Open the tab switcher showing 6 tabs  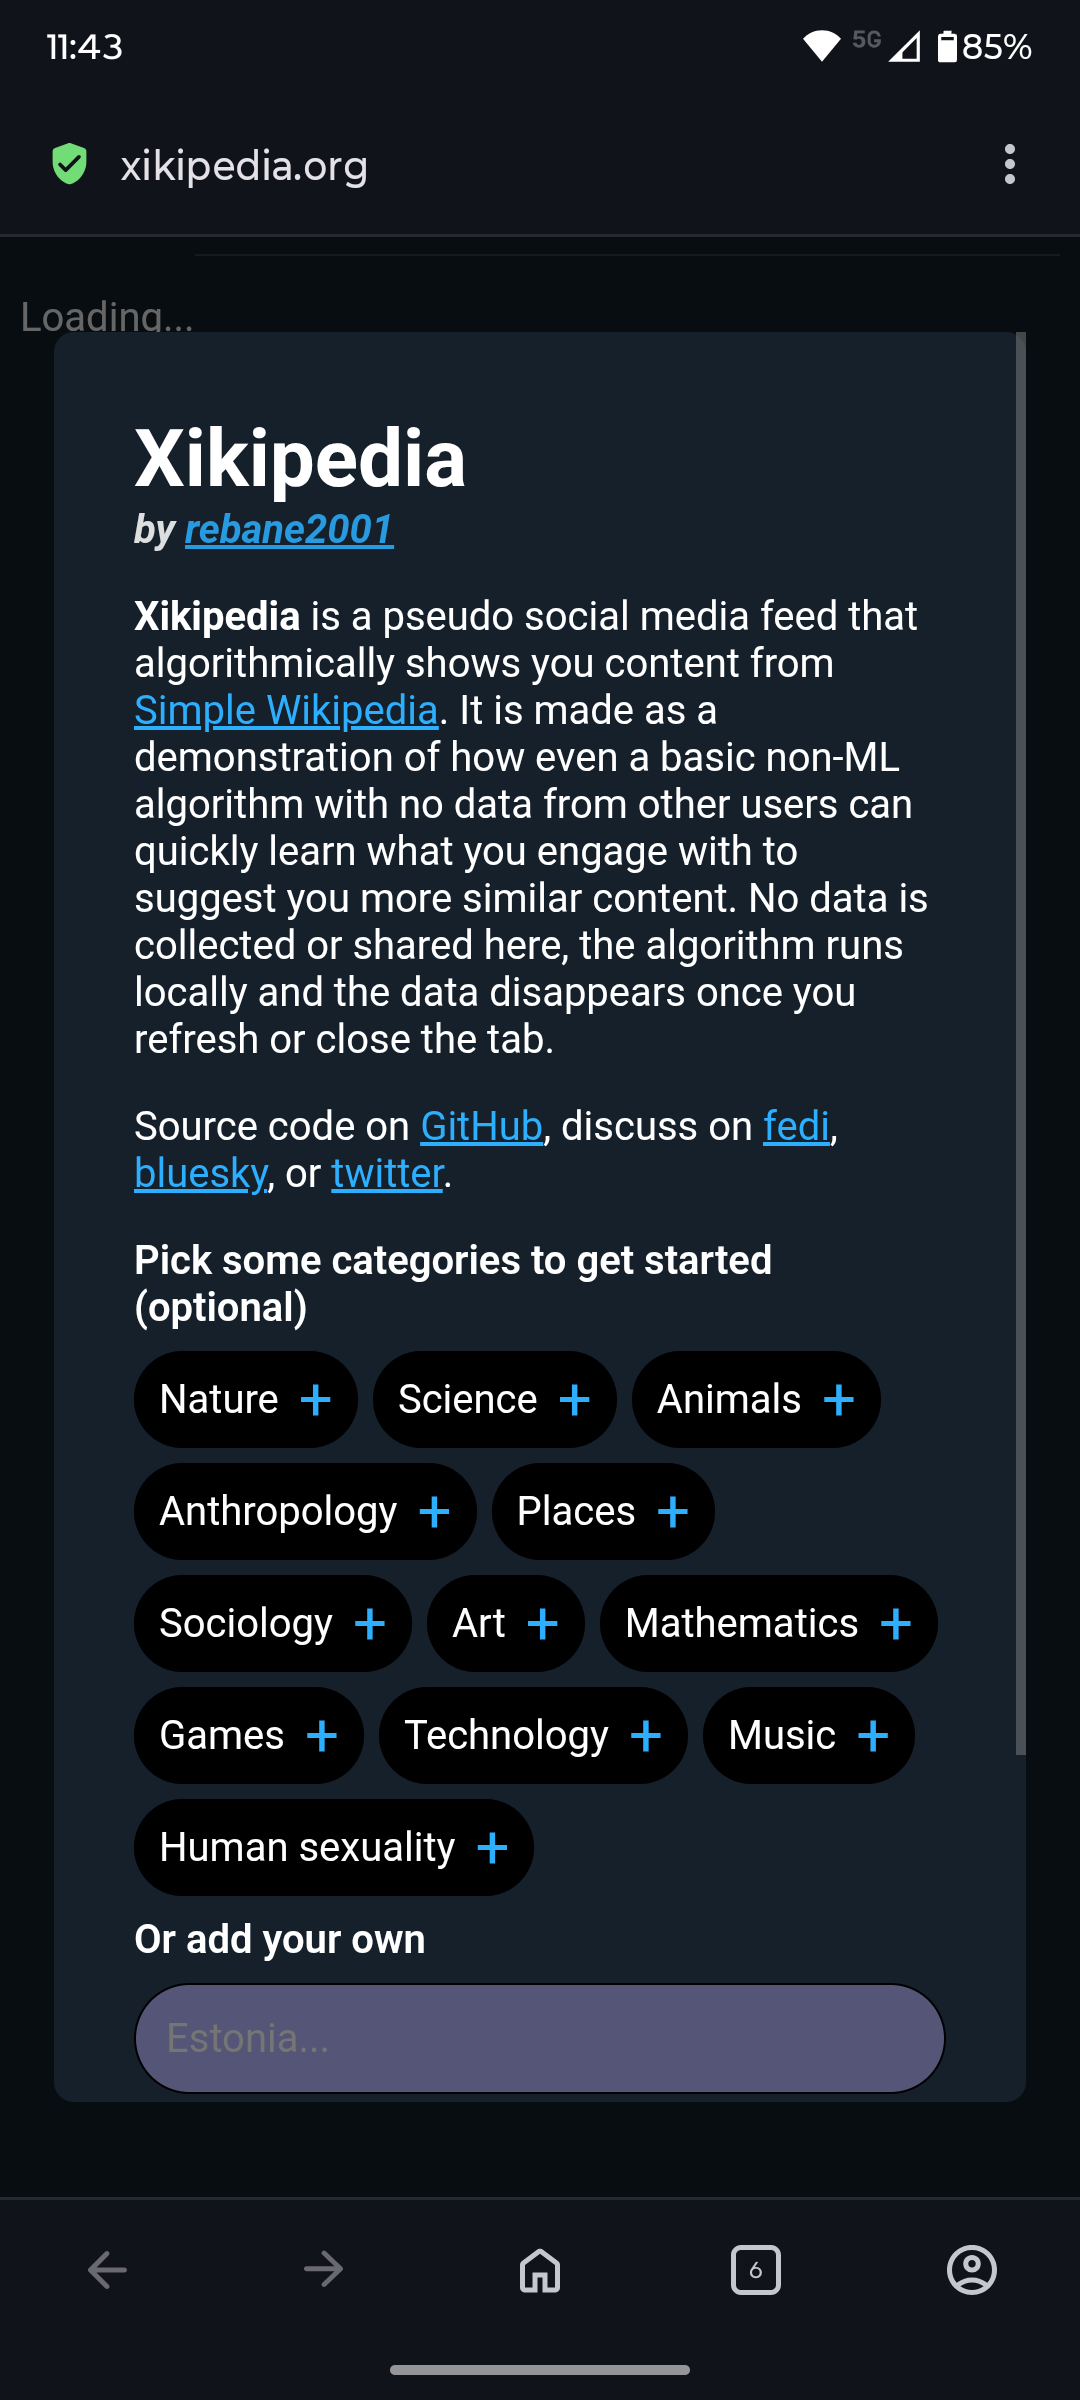click(x=756, y=2270)
